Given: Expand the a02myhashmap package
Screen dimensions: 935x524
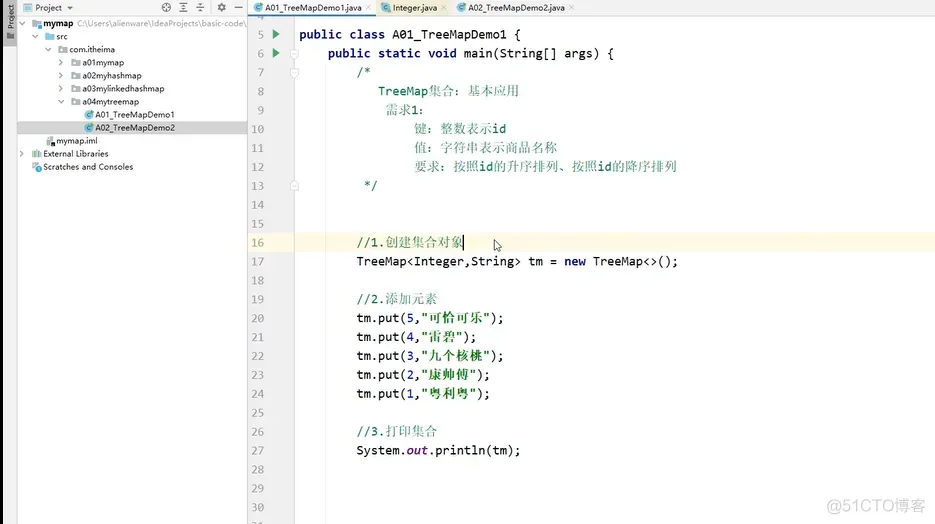Looking at the screenshot, I should 61,76.
